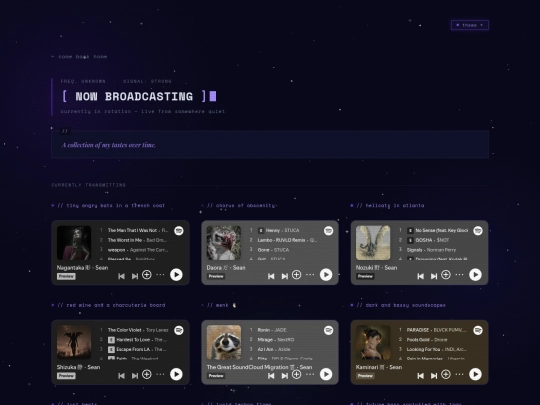Open Spotify logo on SoundCloud Migration card
This screenshot has height=405, width=540.
(329, 330)
